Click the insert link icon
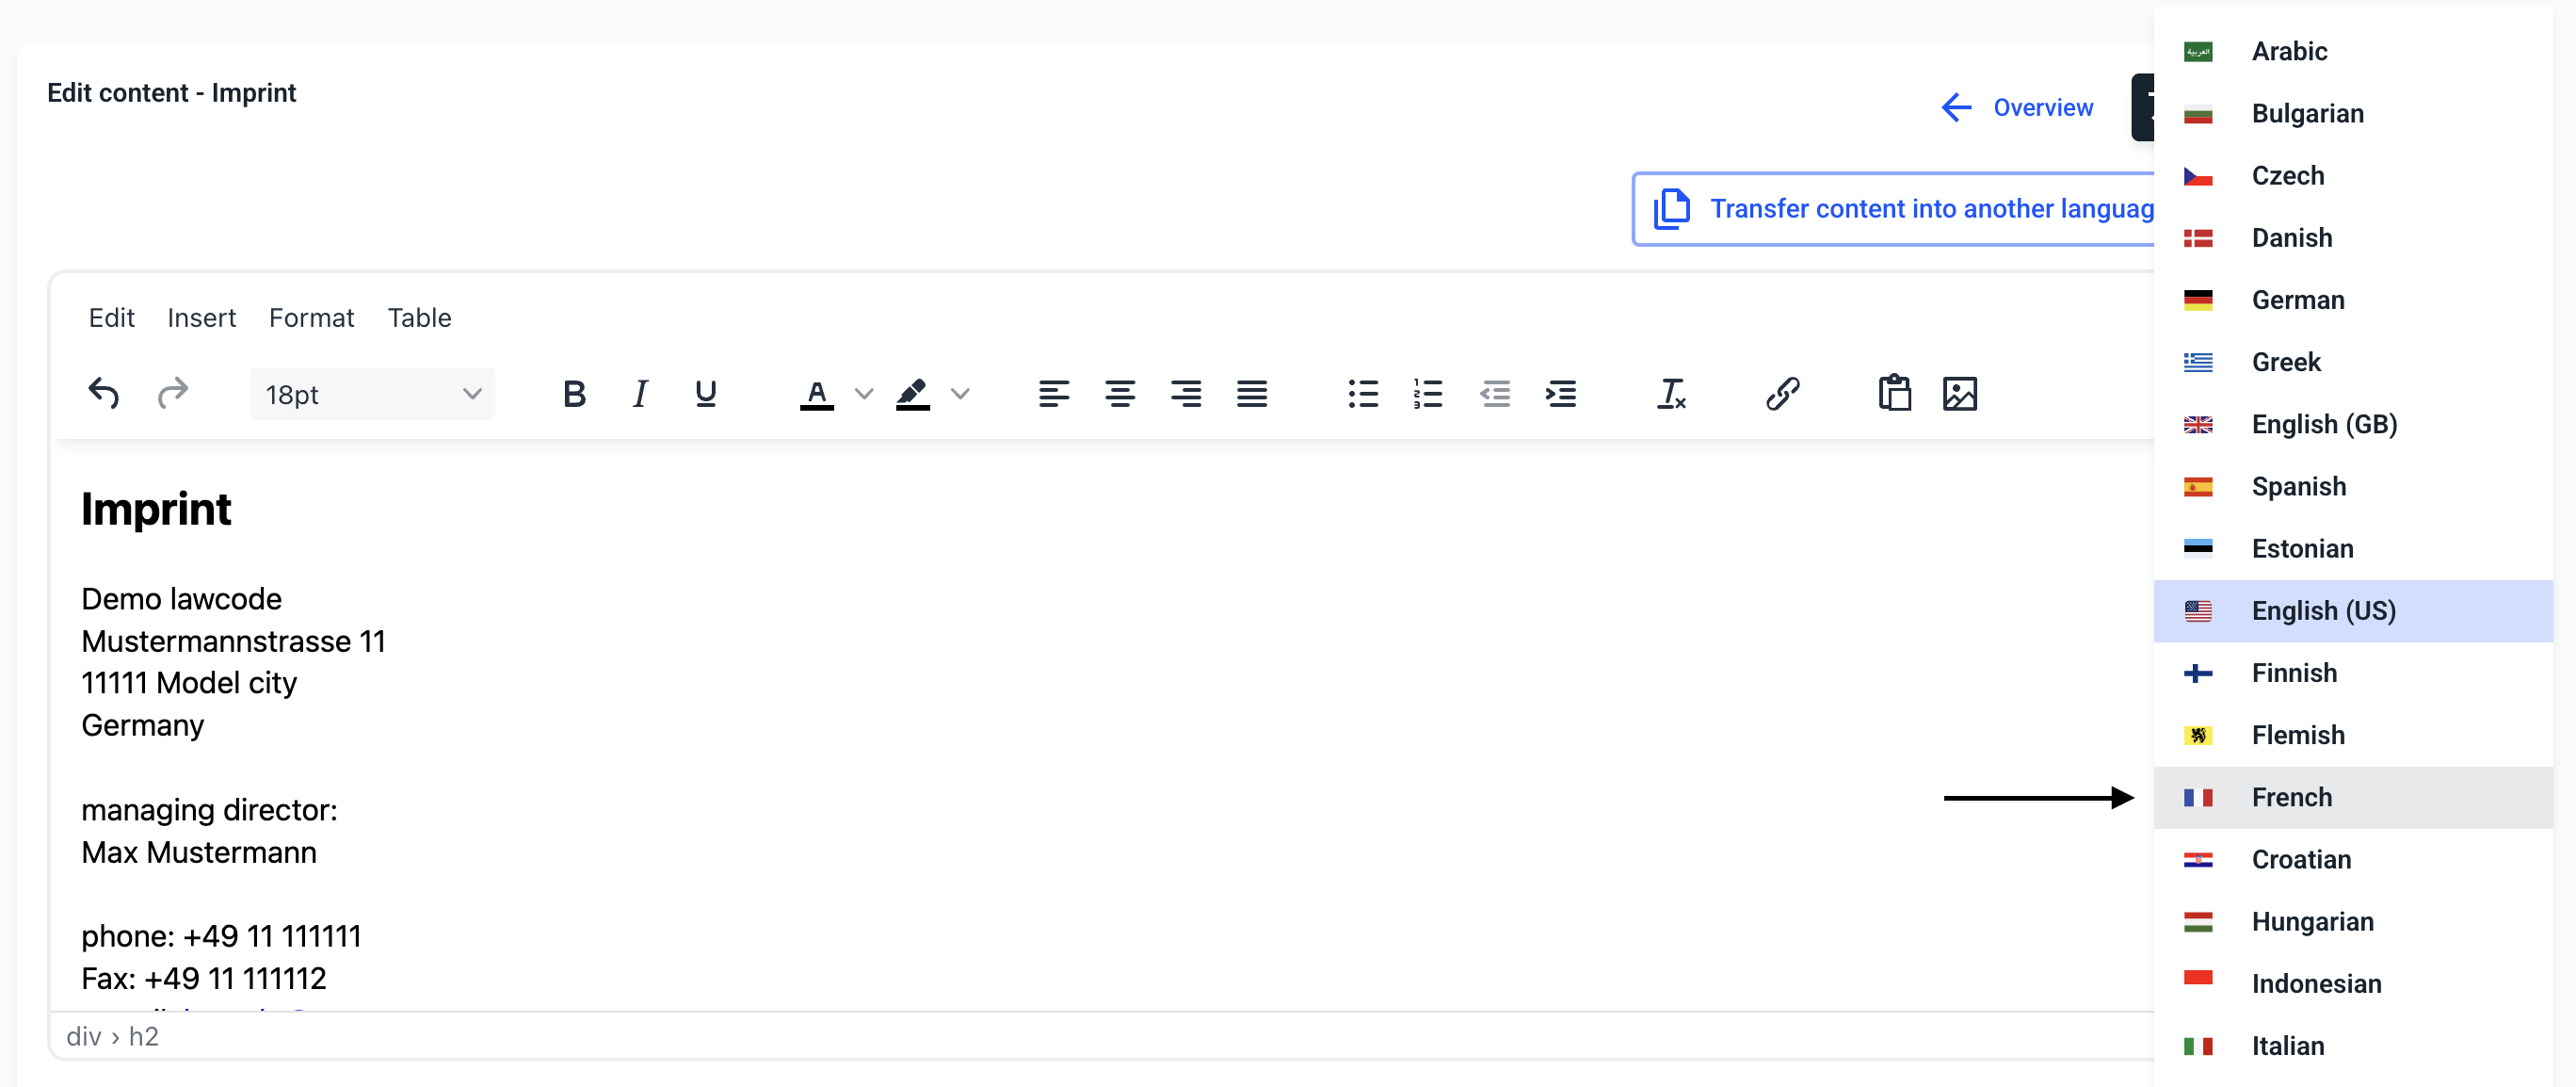The image size is (2576, 1087). click(x=1782, y=393)
